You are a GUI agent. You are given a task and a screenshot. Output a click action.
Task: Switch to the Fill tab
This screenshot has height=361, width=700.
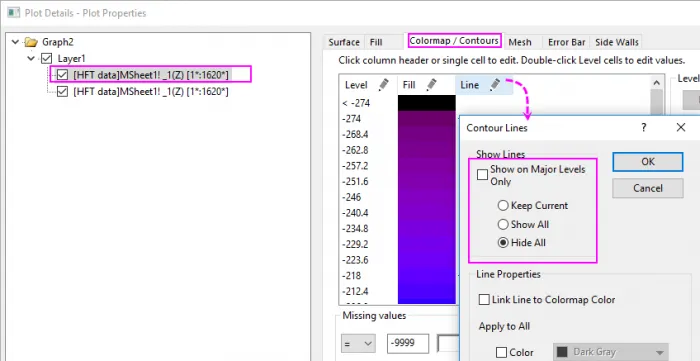pos(376,42)
